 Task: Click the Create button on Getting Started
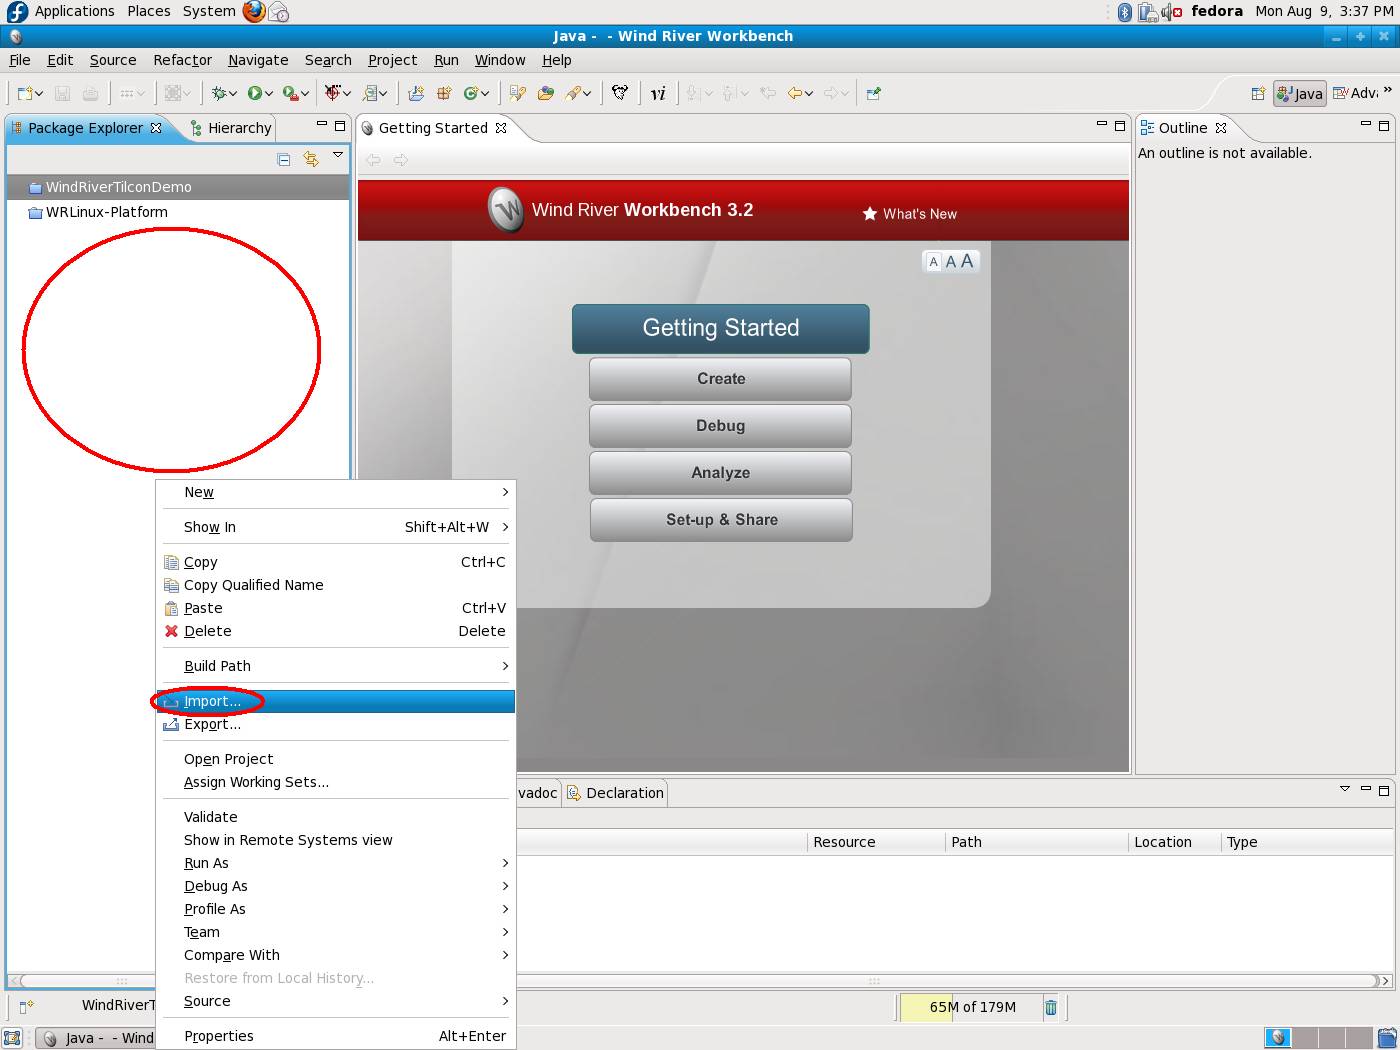[720, 379]
